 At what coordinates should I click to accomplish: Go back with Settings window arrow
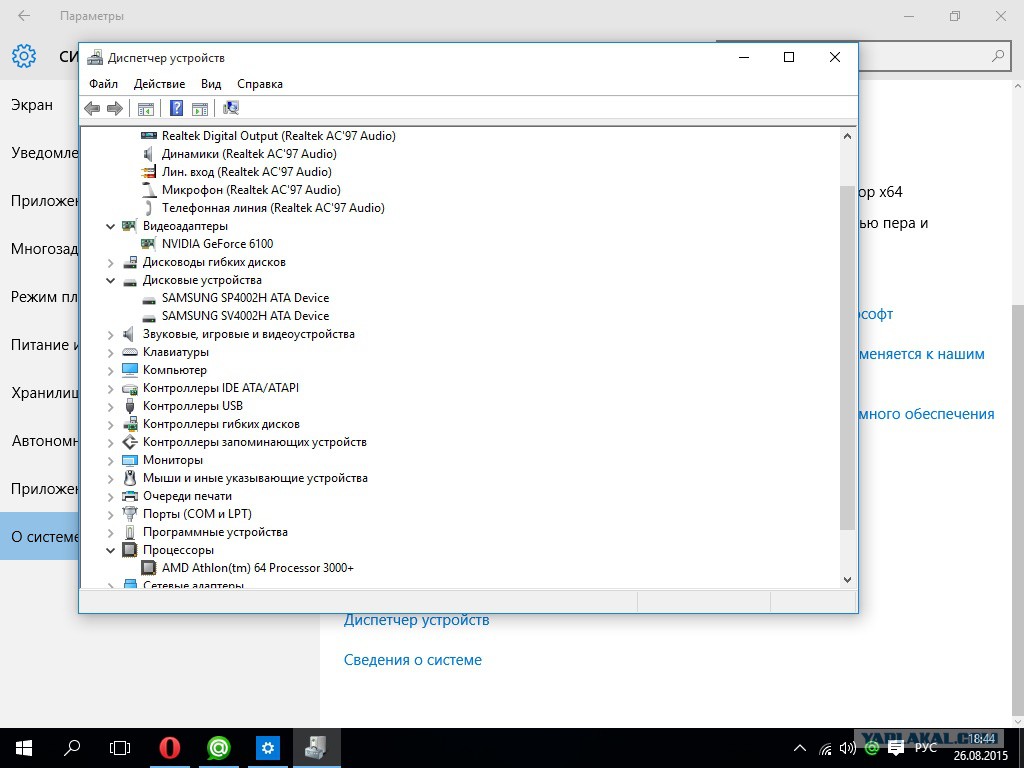[24, 16]
